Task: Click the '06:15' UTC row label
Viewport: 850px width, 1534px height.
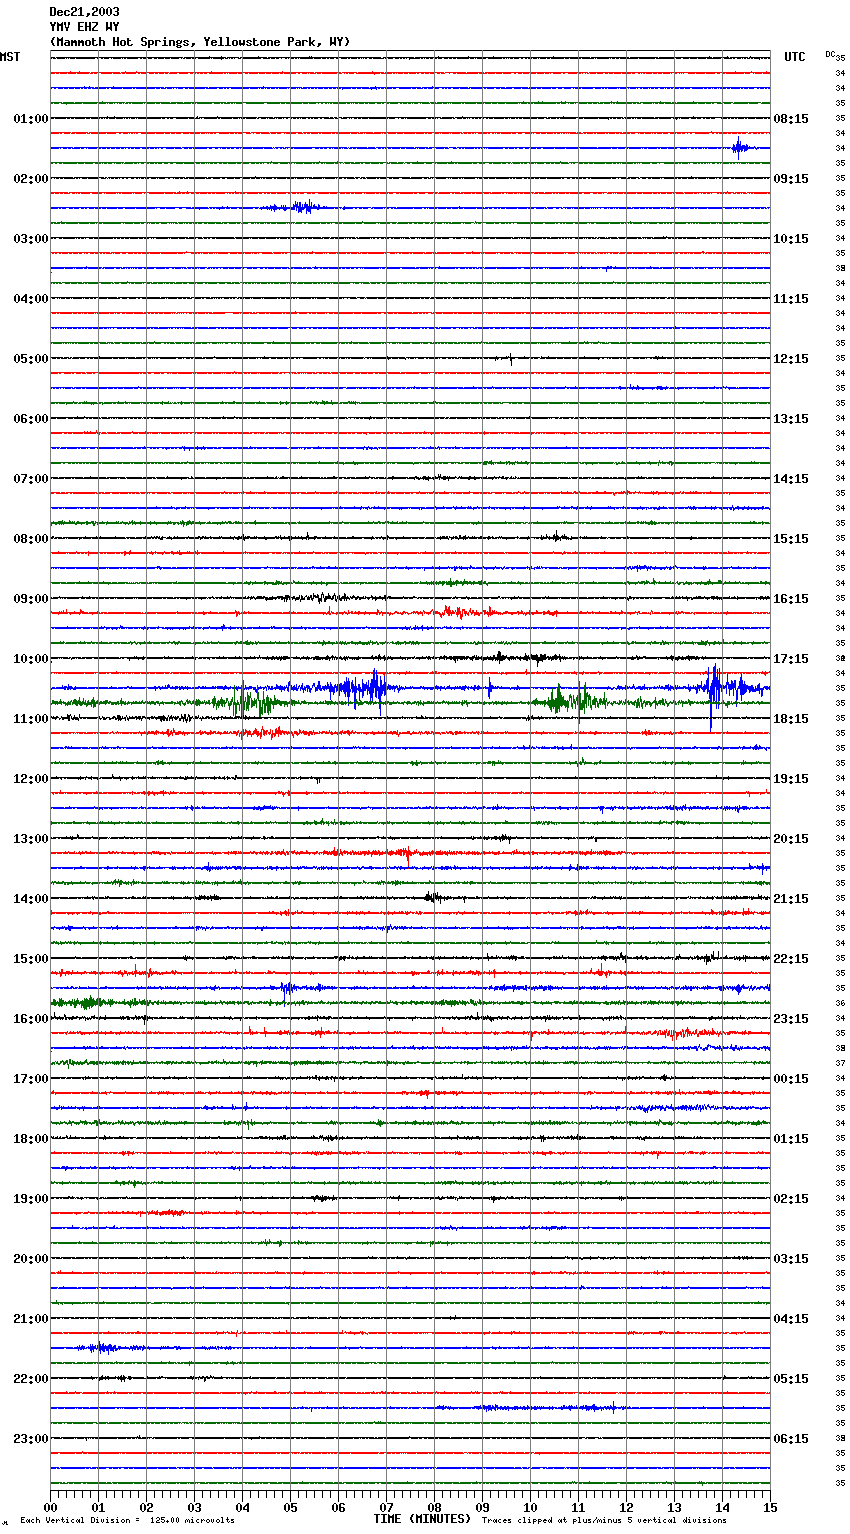Action: (x=791, y=1439)
